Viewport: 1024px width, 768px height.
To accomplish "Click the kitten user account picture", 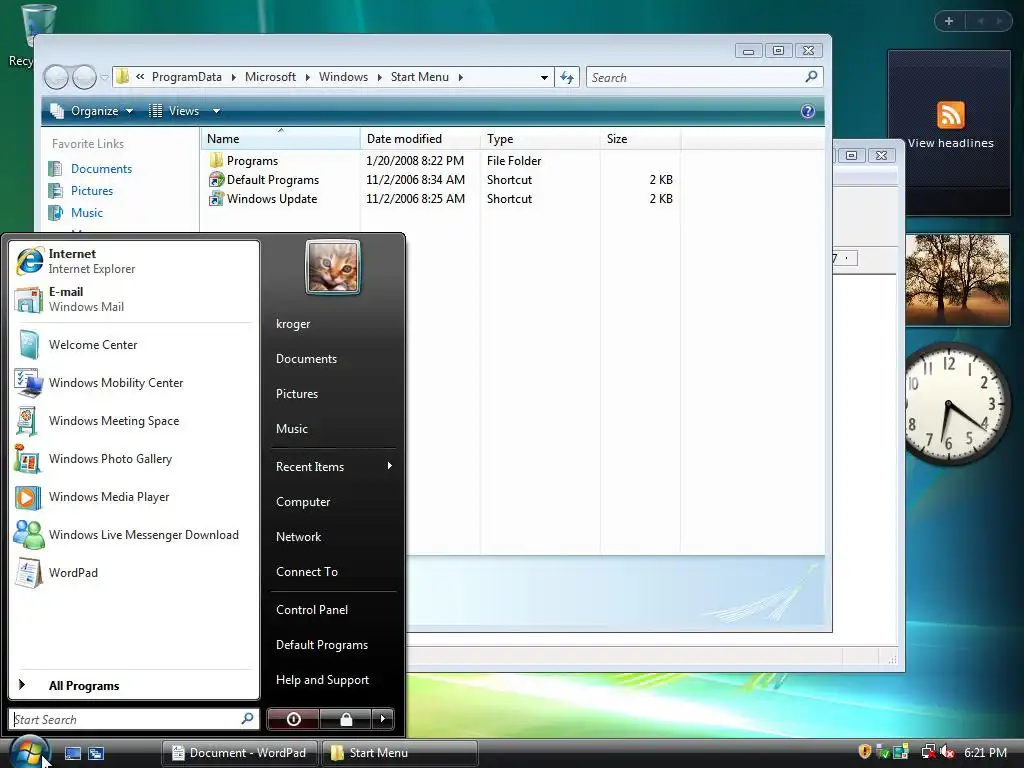I will (333, 267).
